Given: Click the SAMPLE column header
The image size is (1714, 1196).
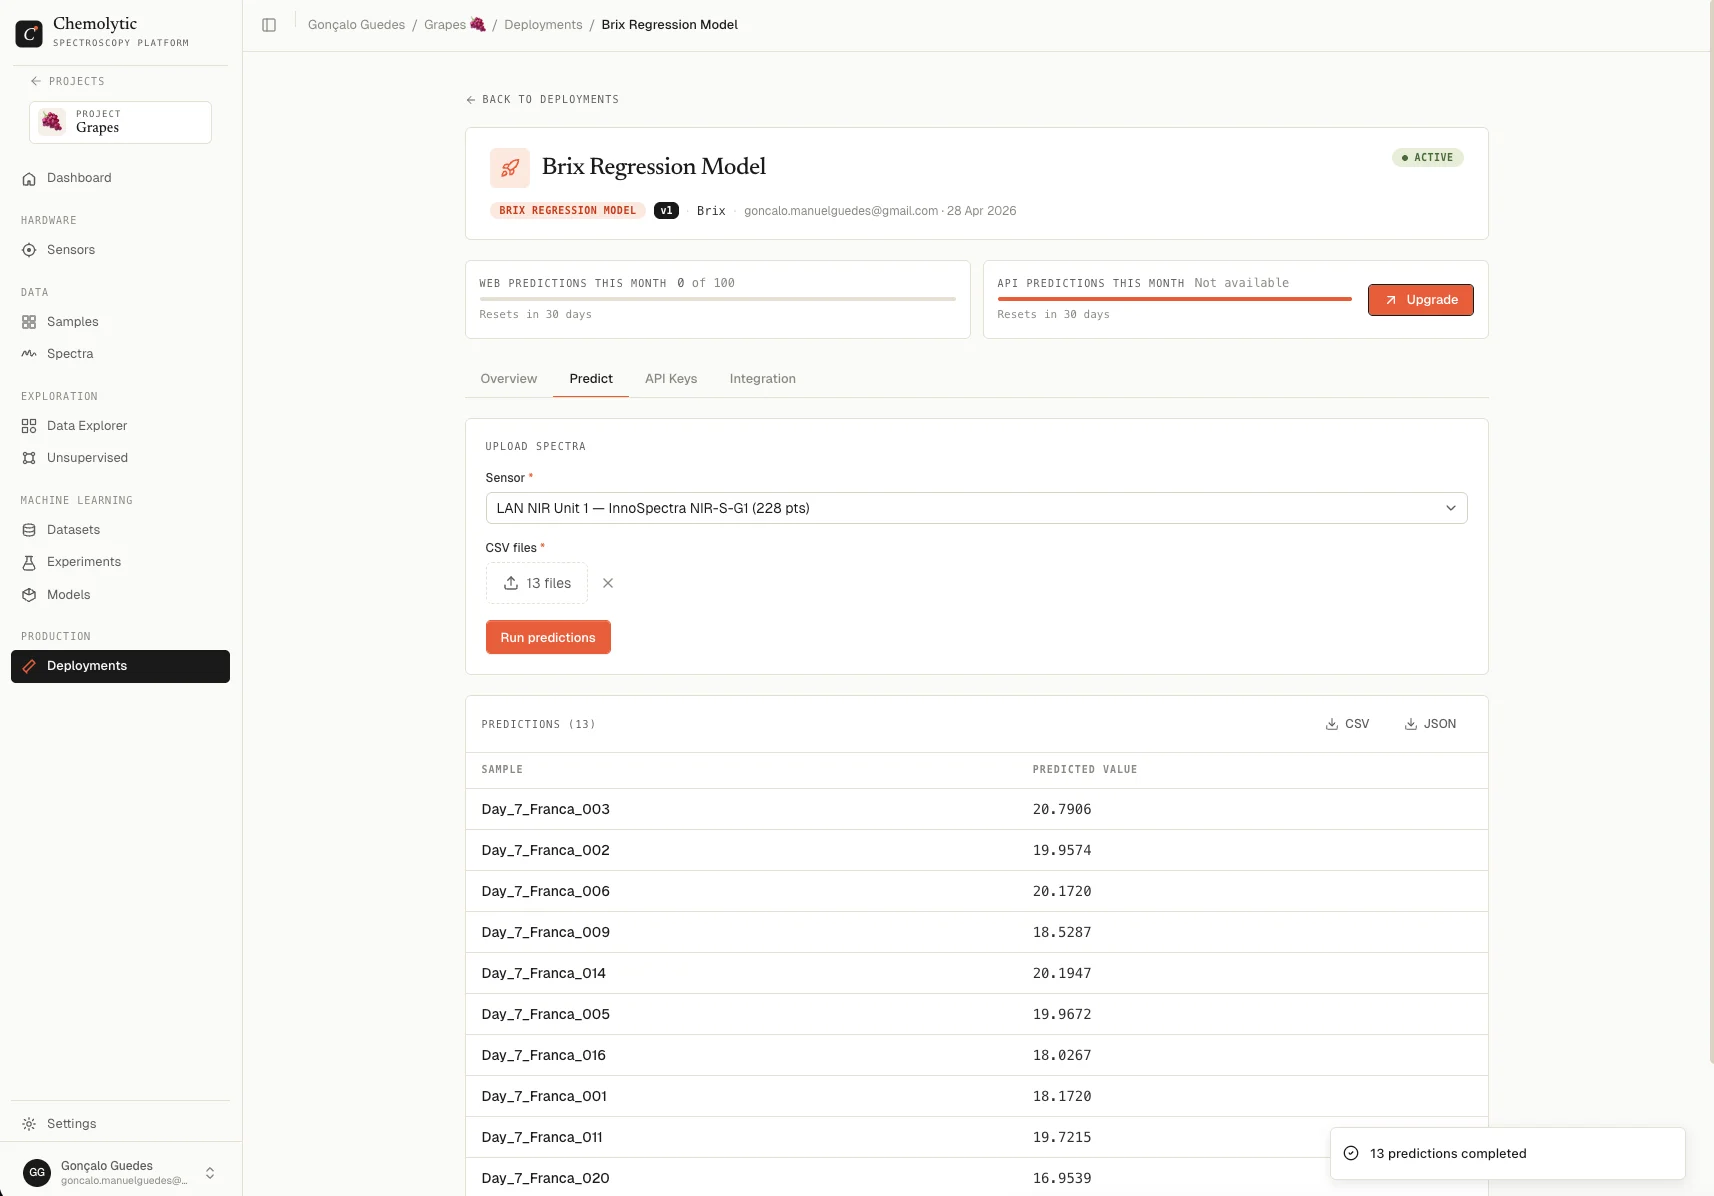Looking at the screenshot, I should click(502, 770).
